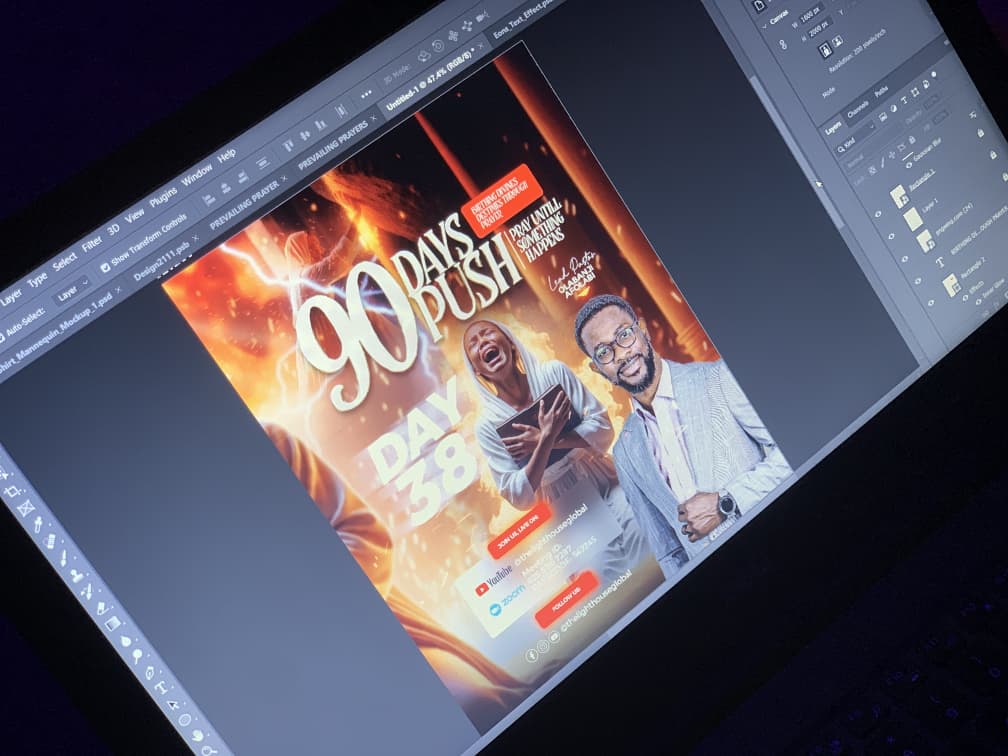Select the Pen tool

click(x=150, y=673)
